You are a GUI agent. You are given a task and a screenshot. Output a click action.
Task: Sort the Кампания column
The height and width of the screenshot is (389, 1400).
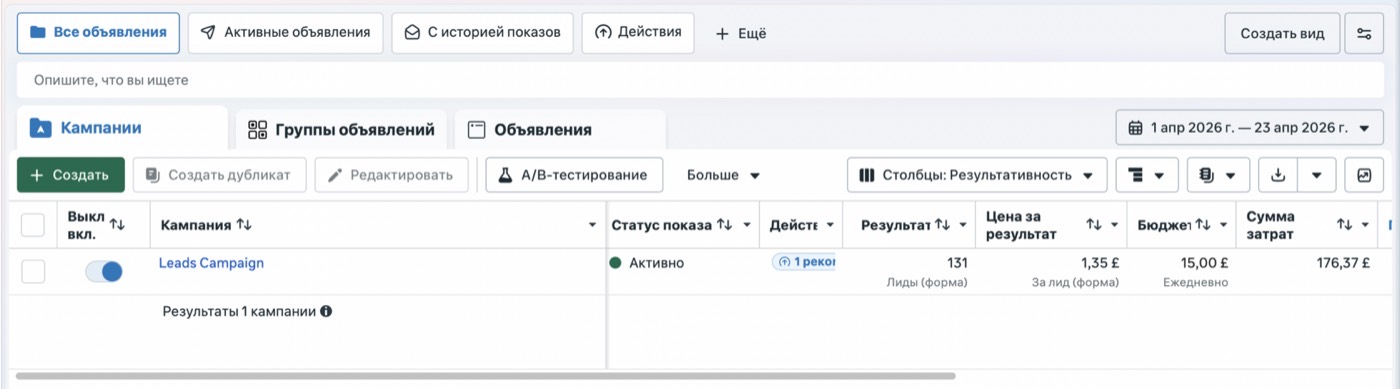(244, 225)
